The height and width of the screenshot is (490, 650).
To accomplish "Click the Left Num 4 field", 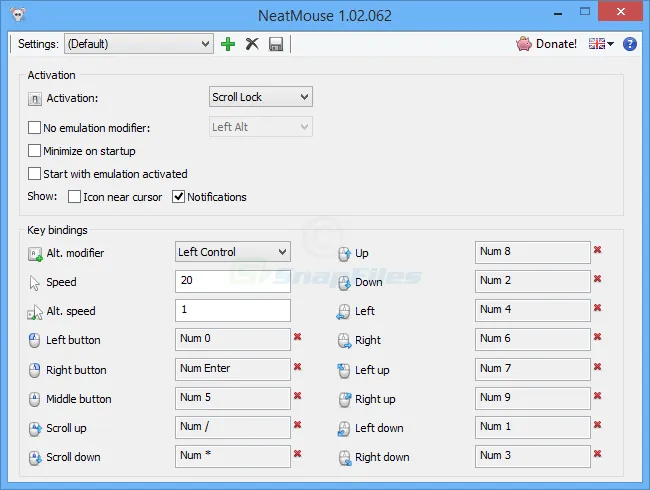I will (x=533, y=310).
